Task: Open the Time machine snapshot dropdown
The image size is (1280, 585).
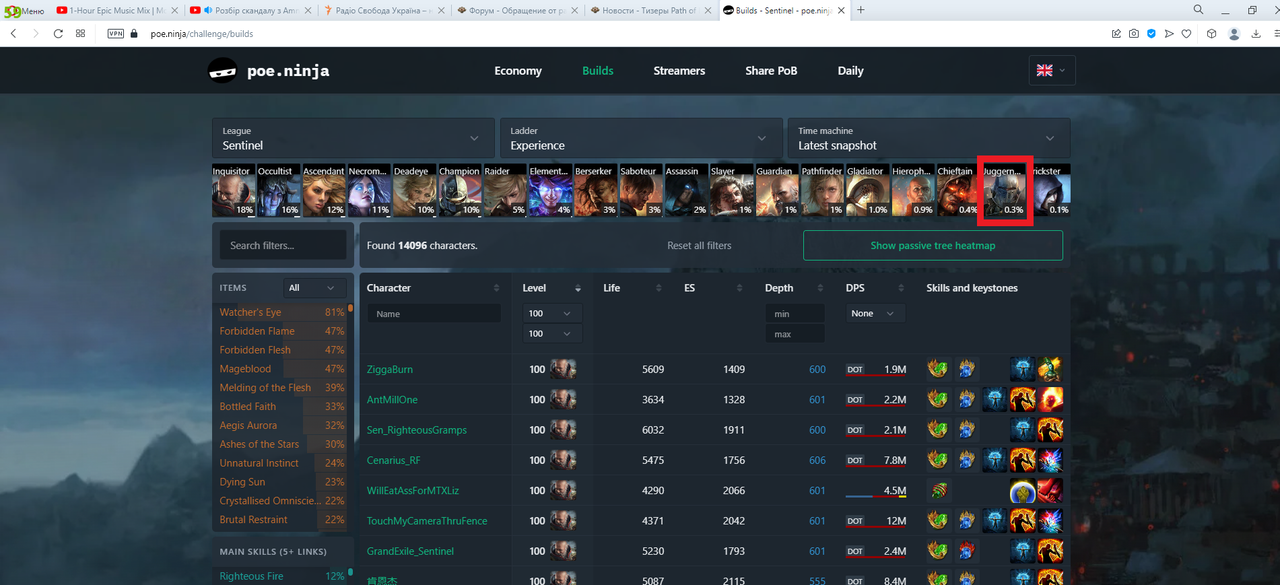Action: (929, 138)
